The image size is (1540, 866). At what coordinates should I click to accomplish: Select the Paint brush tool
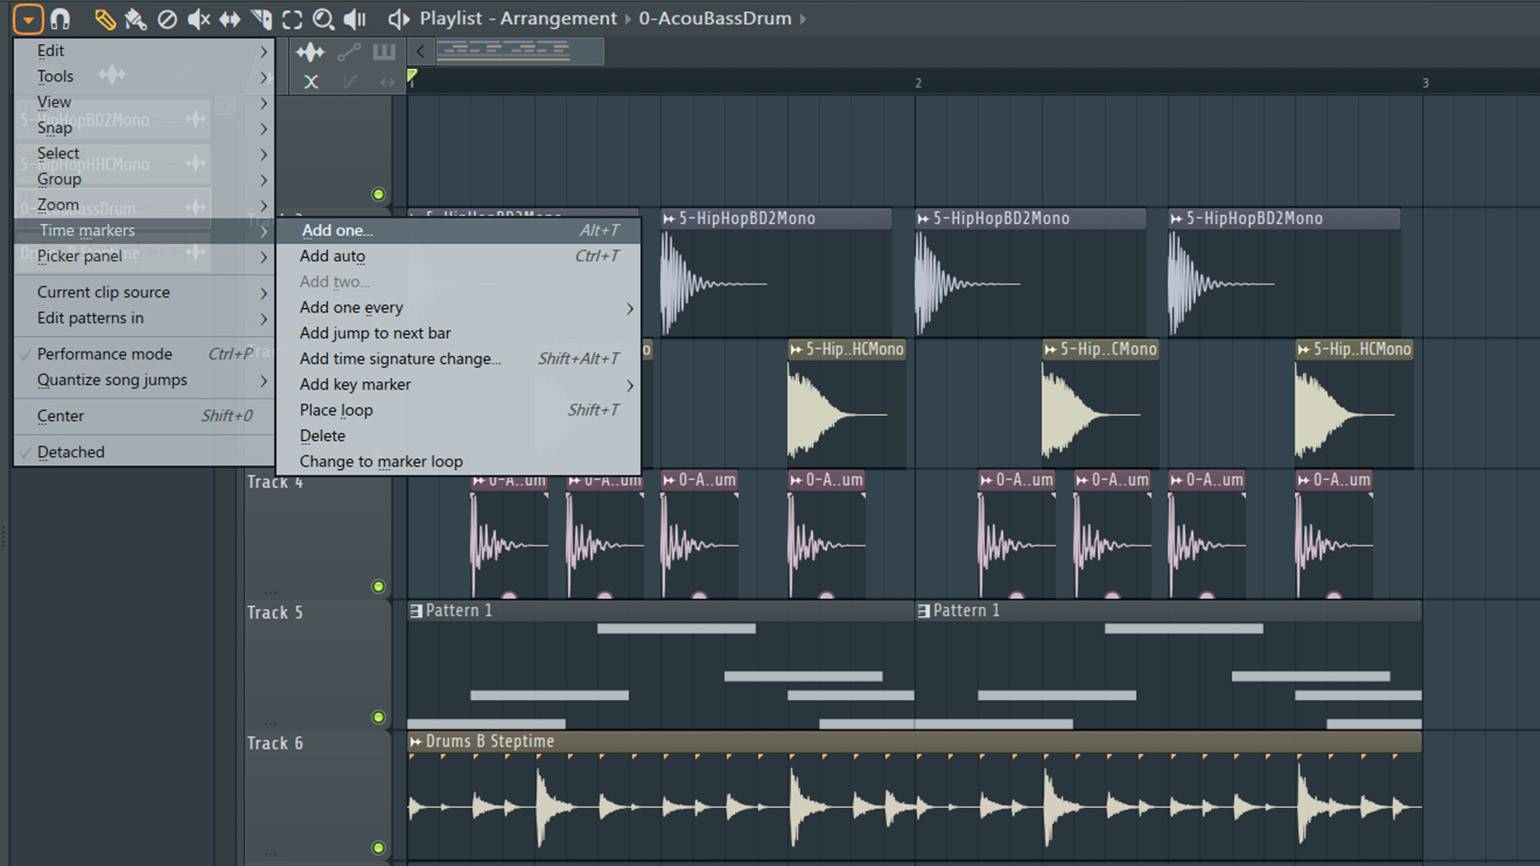coord(135,18)
